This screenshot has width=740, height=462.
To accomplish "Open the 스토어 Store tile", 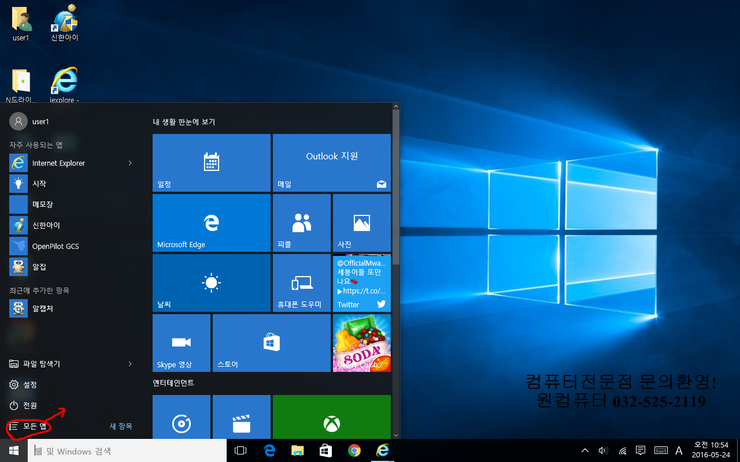I will coord(270,342).
